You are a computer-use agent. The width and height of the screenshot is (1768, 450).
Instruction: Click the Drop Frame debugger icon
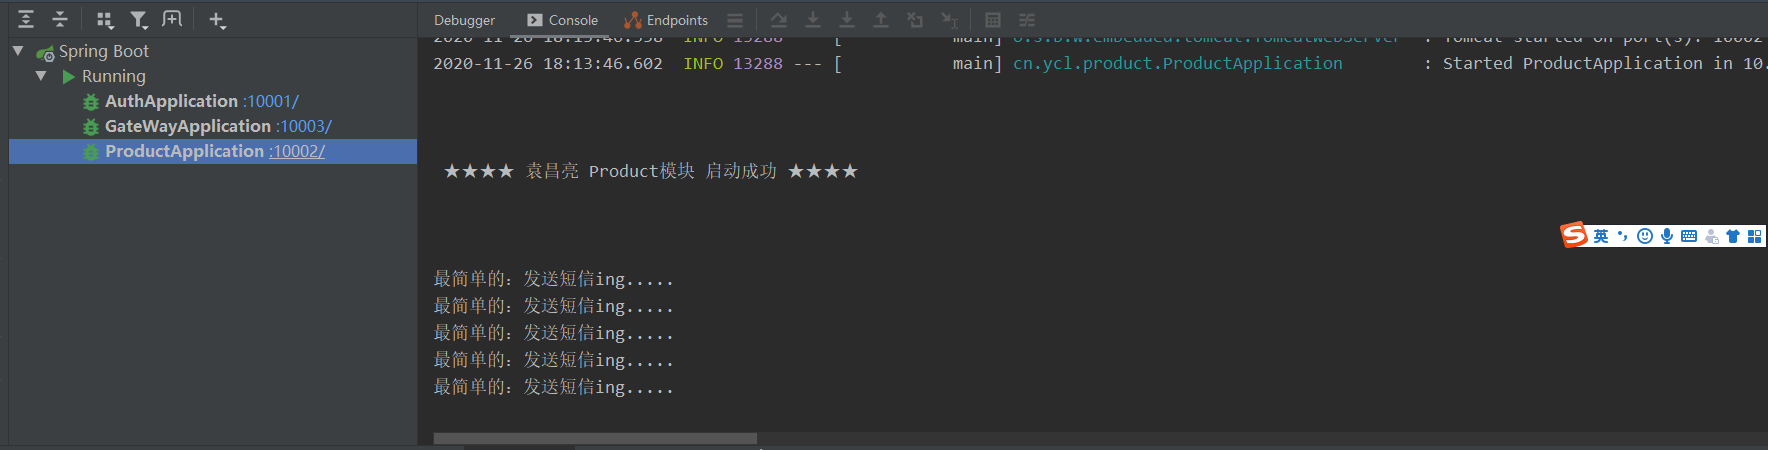[915, 20]
